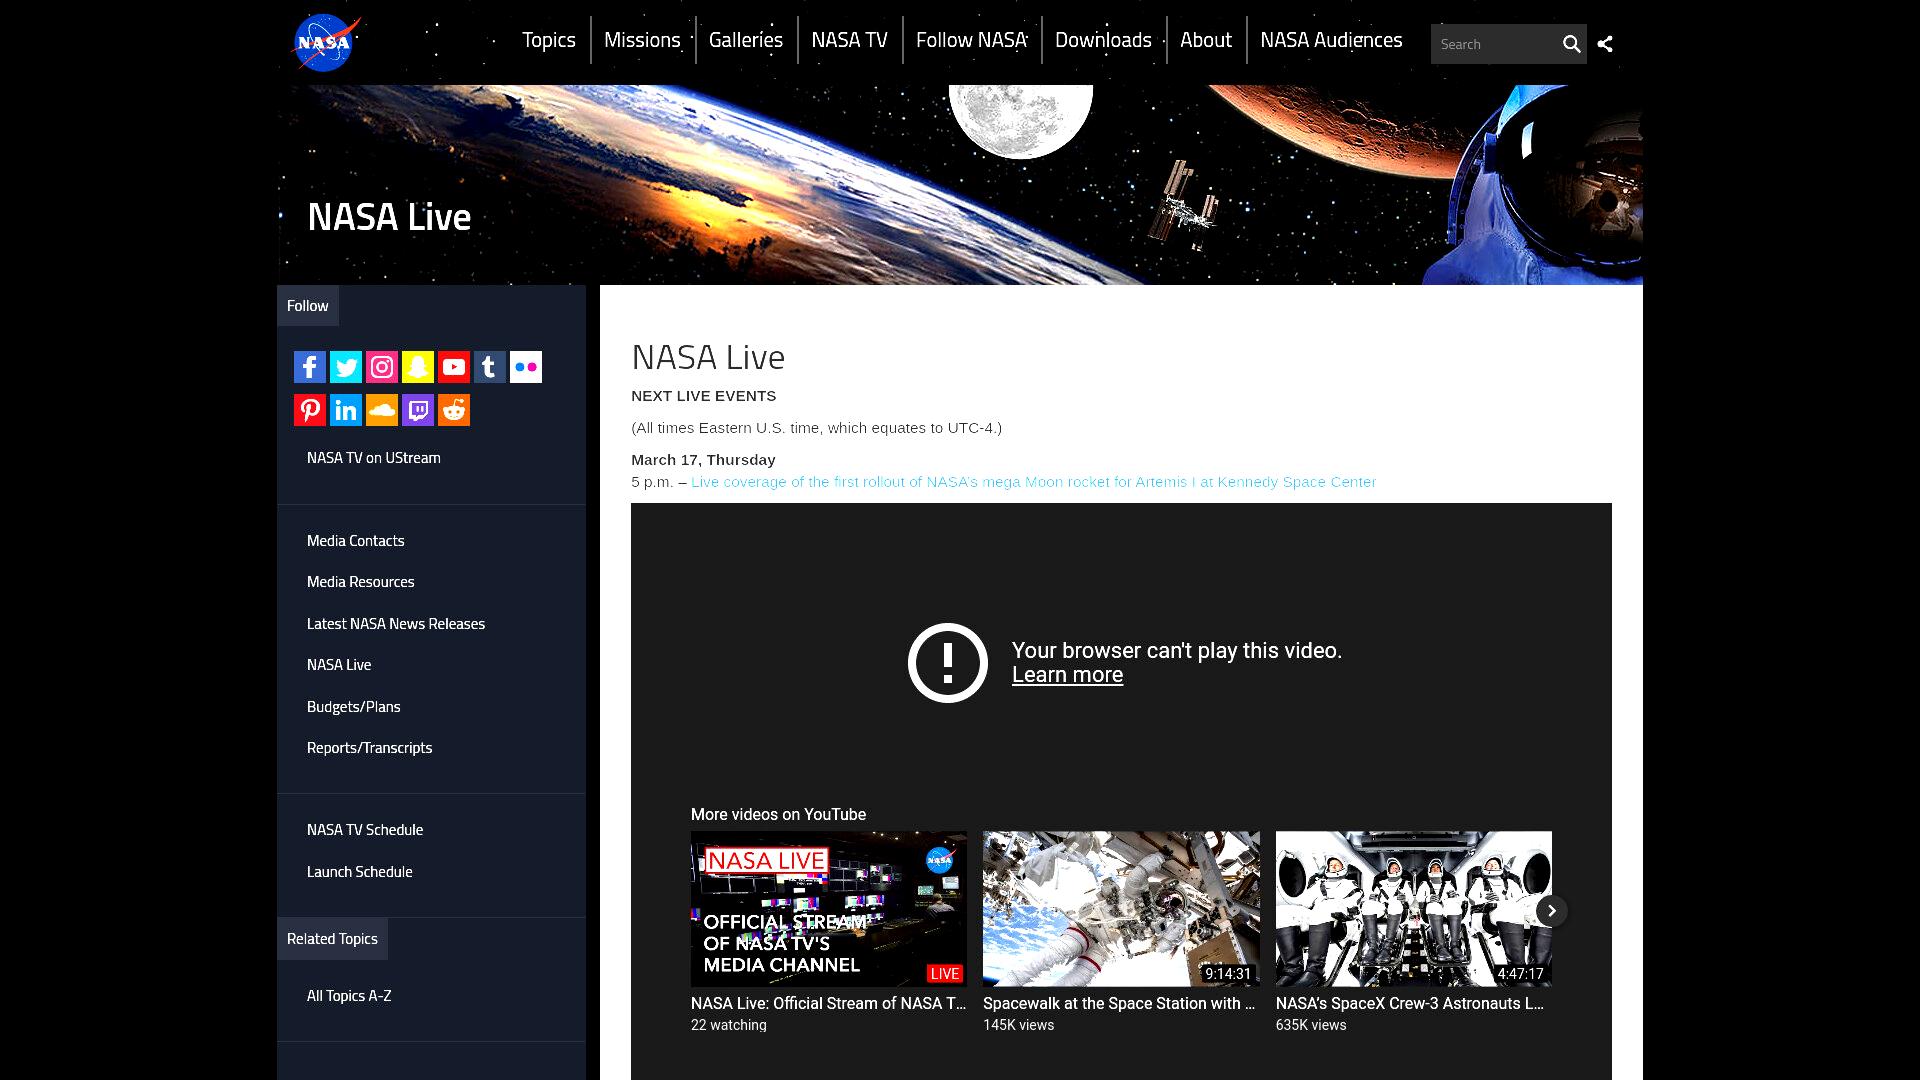
Task: Click 'Spacewalk at the Space Station' title
Action: tap(1119, 1004)
